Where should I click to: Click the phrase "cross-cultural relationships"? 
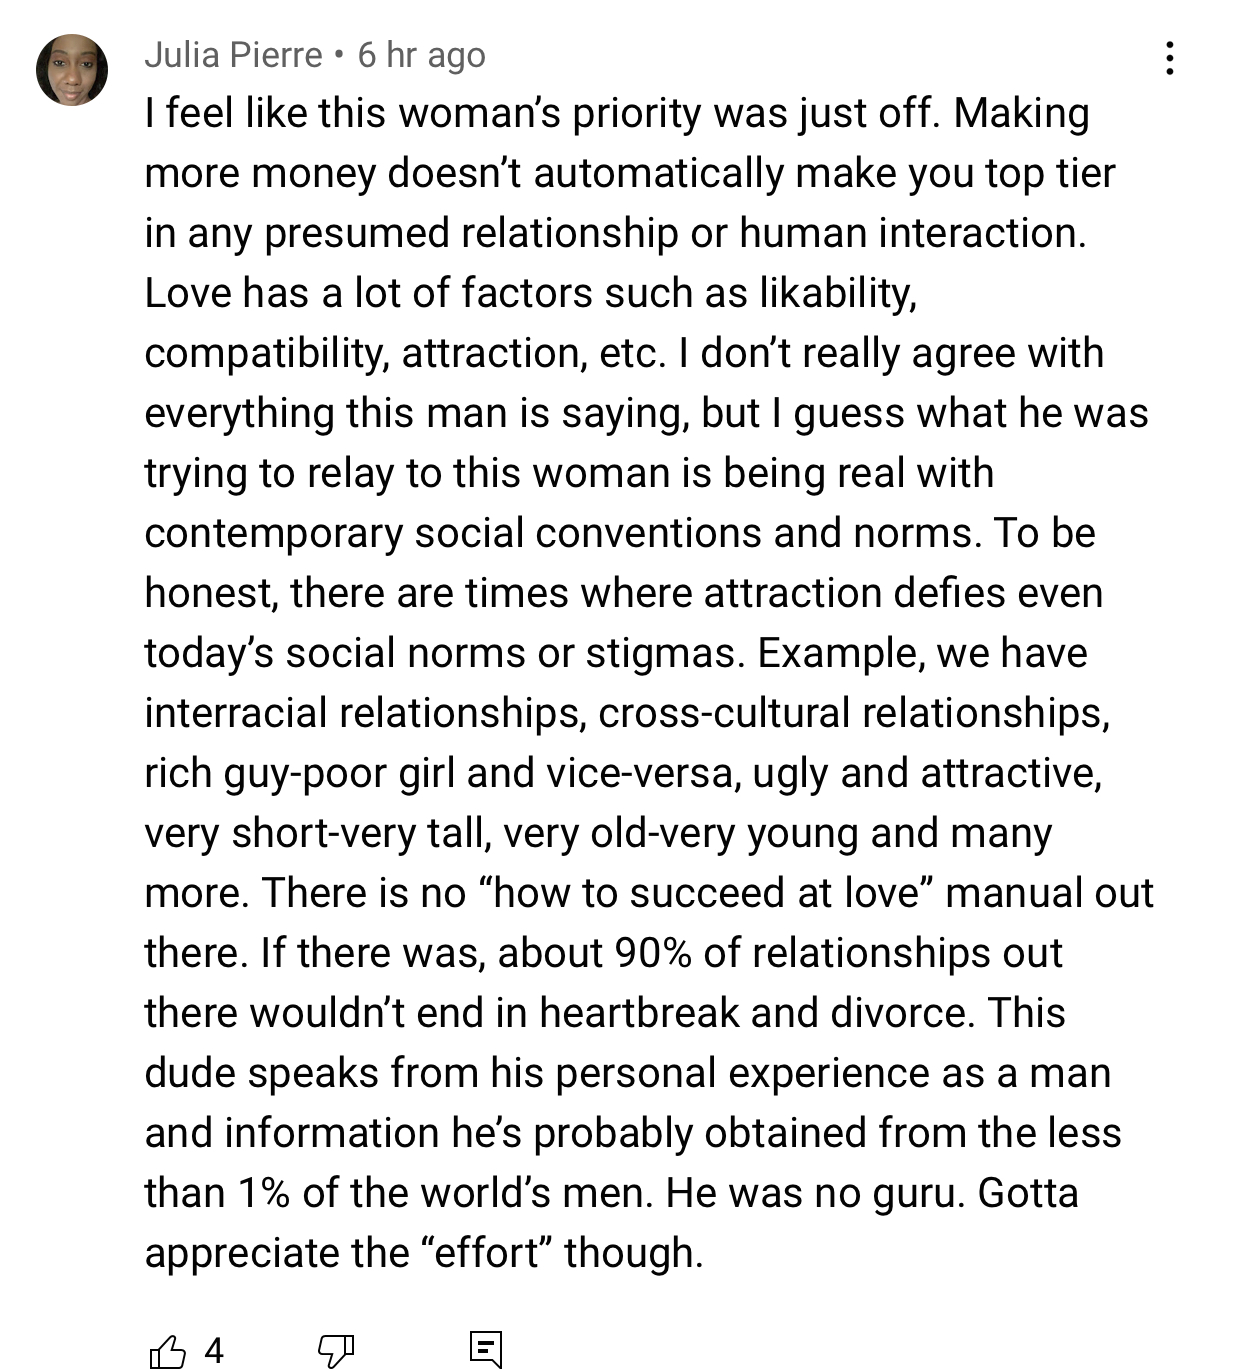pos(853,713)
